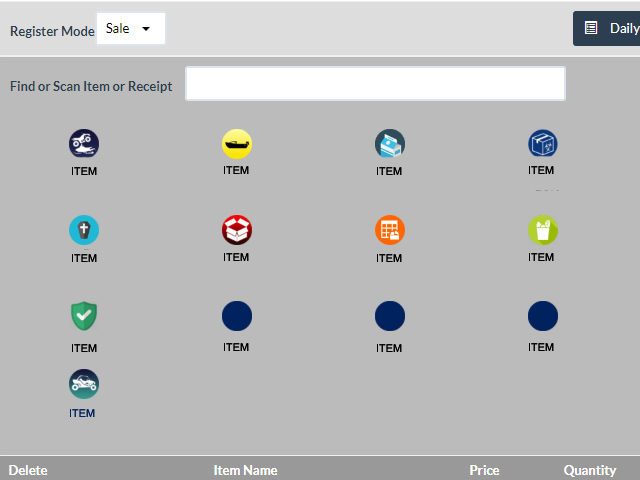This screenshot has height=480, width=640.
Task: Click the Find or Scan Item or Receipt label
Action: [91, 86]
